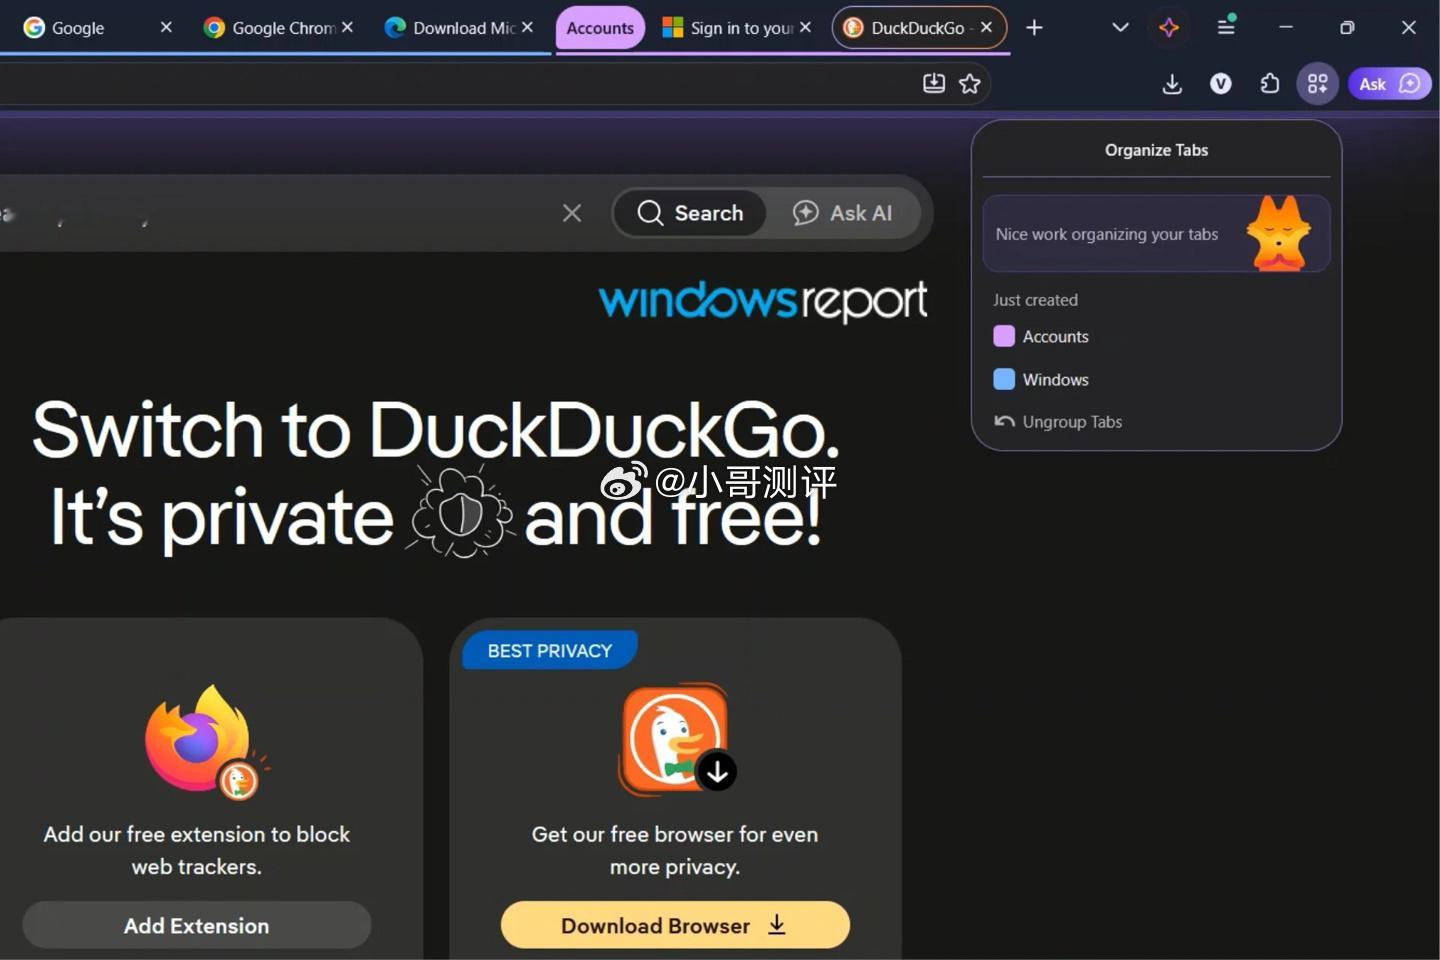Click the DuckDuckGo browser app icon

tap(676, 739)
